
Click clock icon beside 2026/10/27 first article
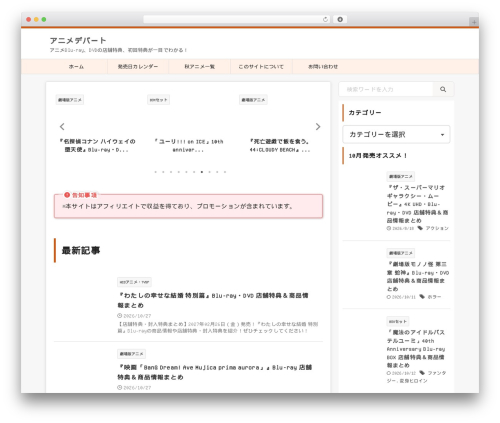(x=119, y=316)
